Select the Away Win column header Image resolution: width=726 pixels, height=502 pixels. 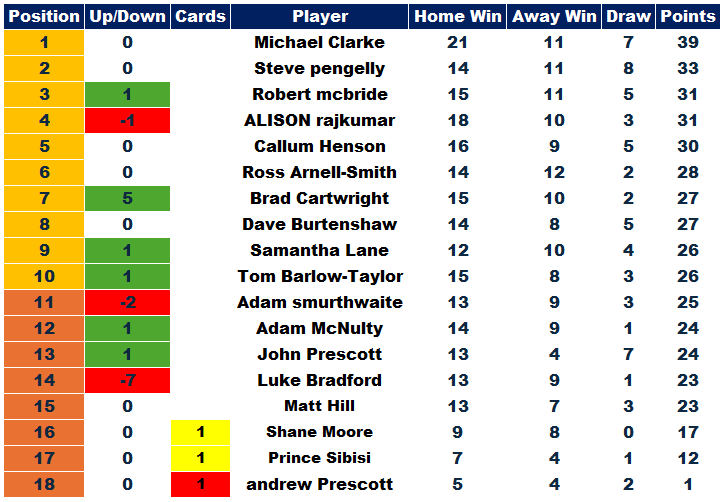coord(554,16)
